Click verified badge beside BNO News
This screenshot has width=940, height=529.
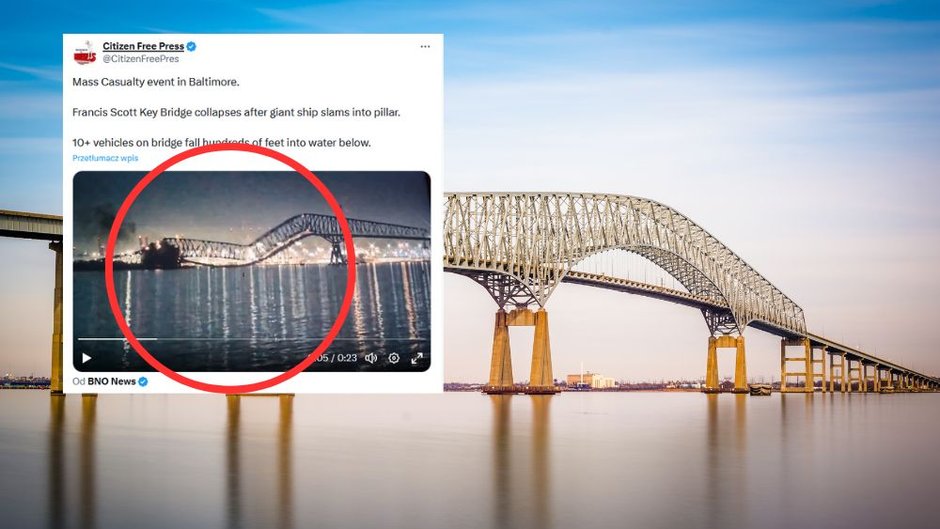[x=143, y=381]
